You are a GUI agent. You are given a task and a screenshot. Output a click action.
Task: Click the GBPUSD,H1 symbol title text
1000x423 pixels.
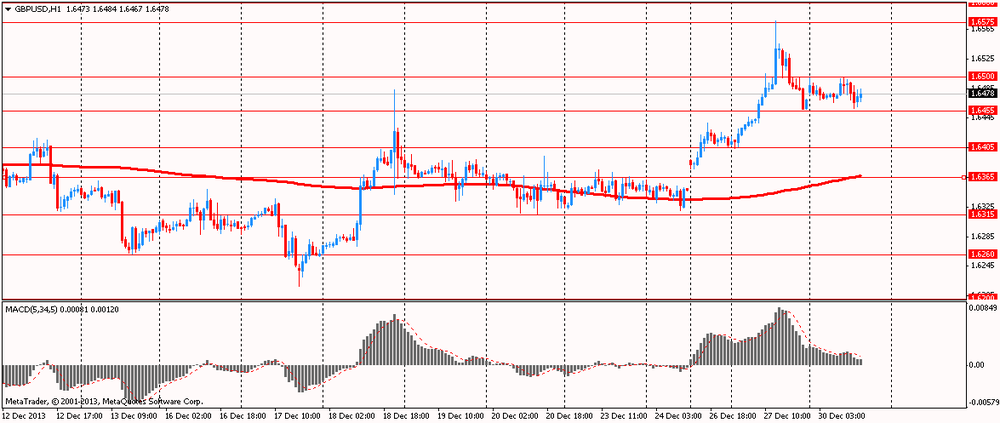[x=36, y=10]
